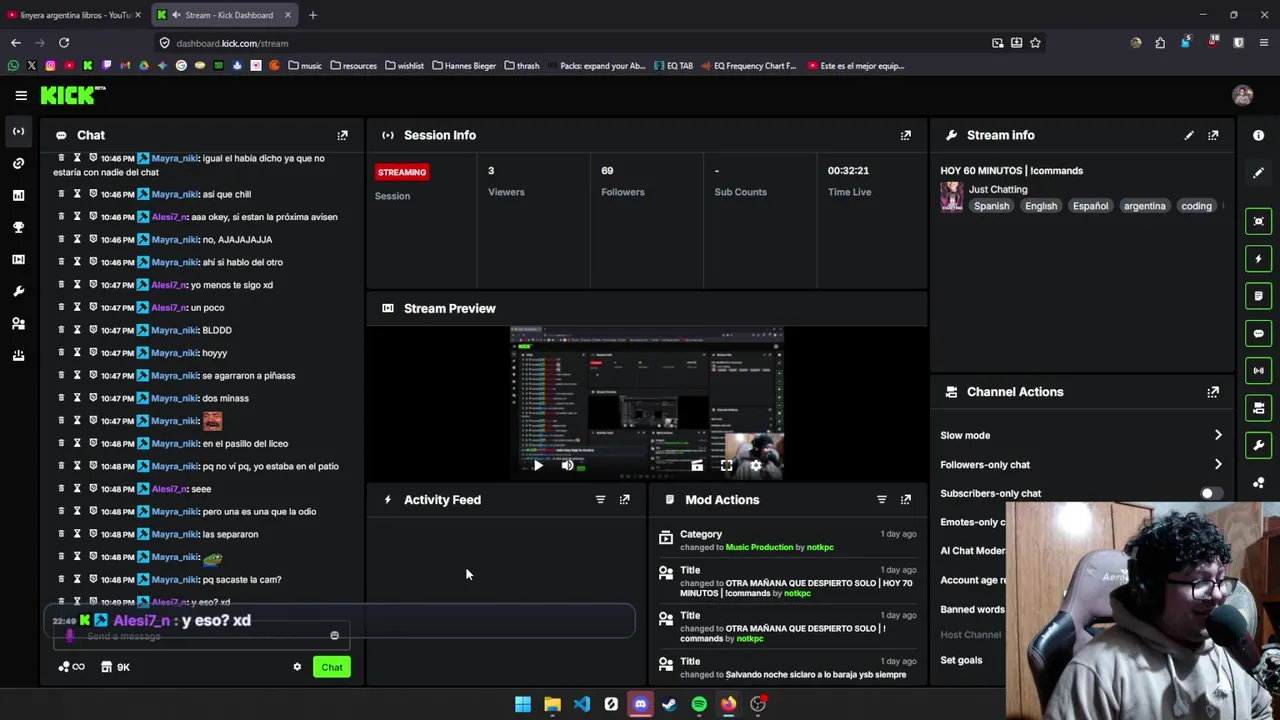Image resolution: width=1280 pixels, height=720 pixels.
Task: Send message with green Chat button
Action: pyautogui.click(x=332, y=667)
